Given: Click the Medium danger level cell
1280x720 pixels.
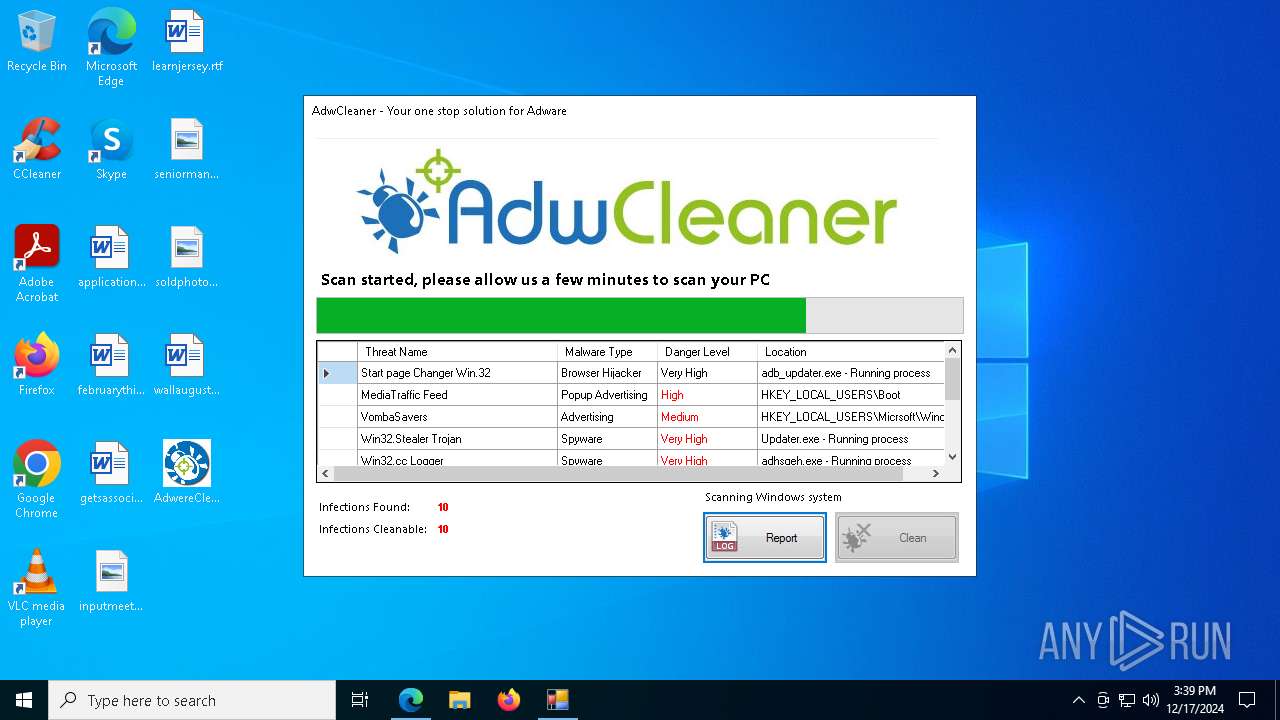Looking at the screenshot, I should tap(707, 417).
